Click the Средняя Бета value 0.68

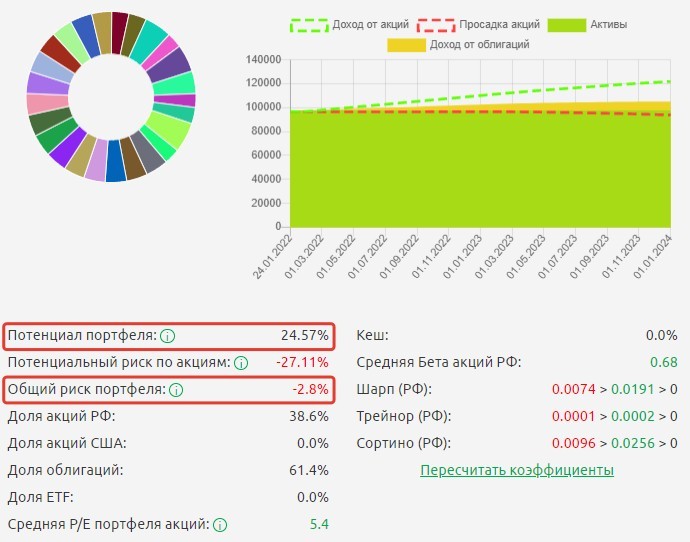[x=663, y=363]
